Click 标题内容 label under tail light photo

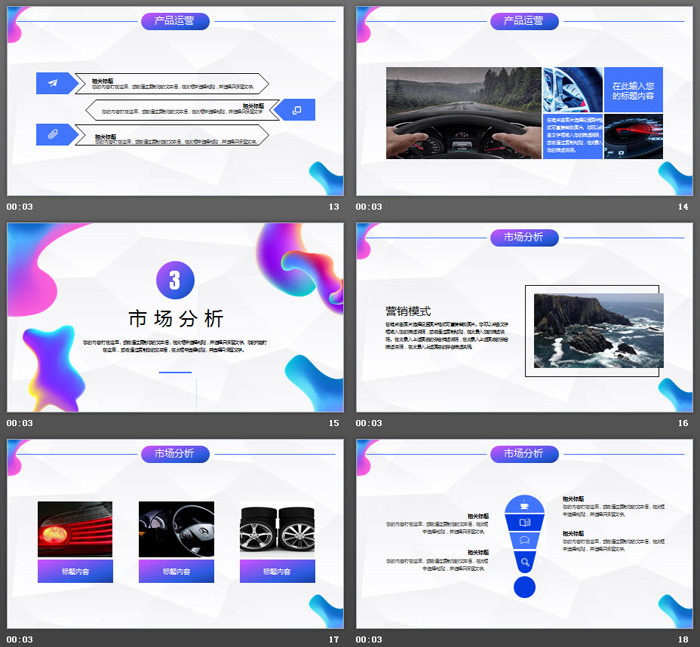tap(75, 571)
